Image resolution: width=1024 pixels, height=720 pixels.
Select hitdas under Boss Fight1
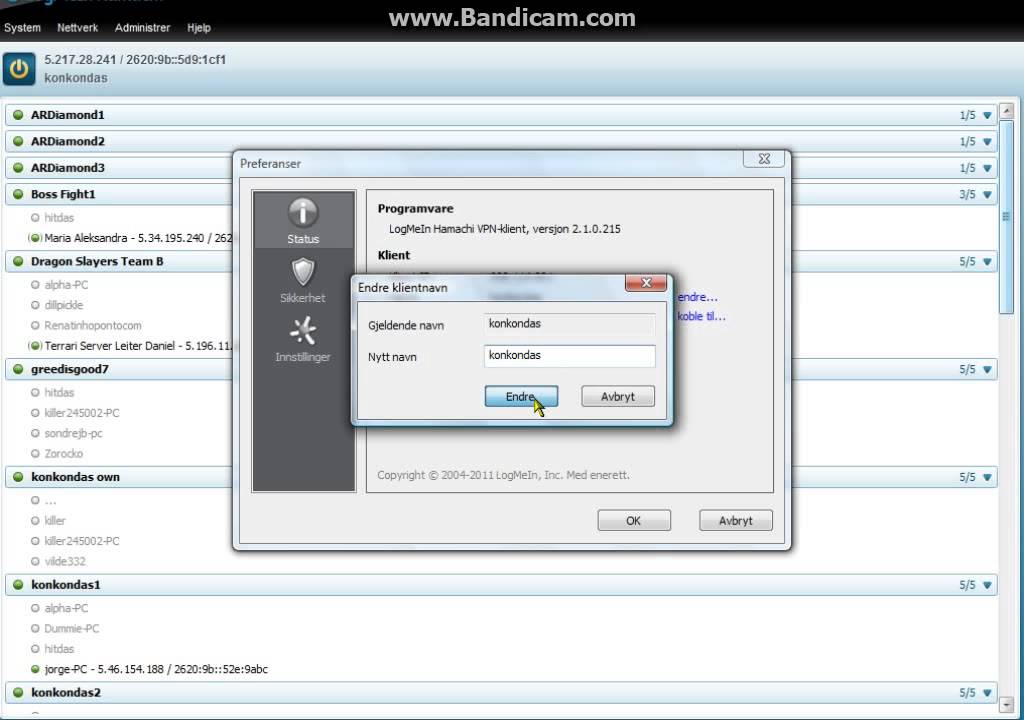click(x=59, y=218)
